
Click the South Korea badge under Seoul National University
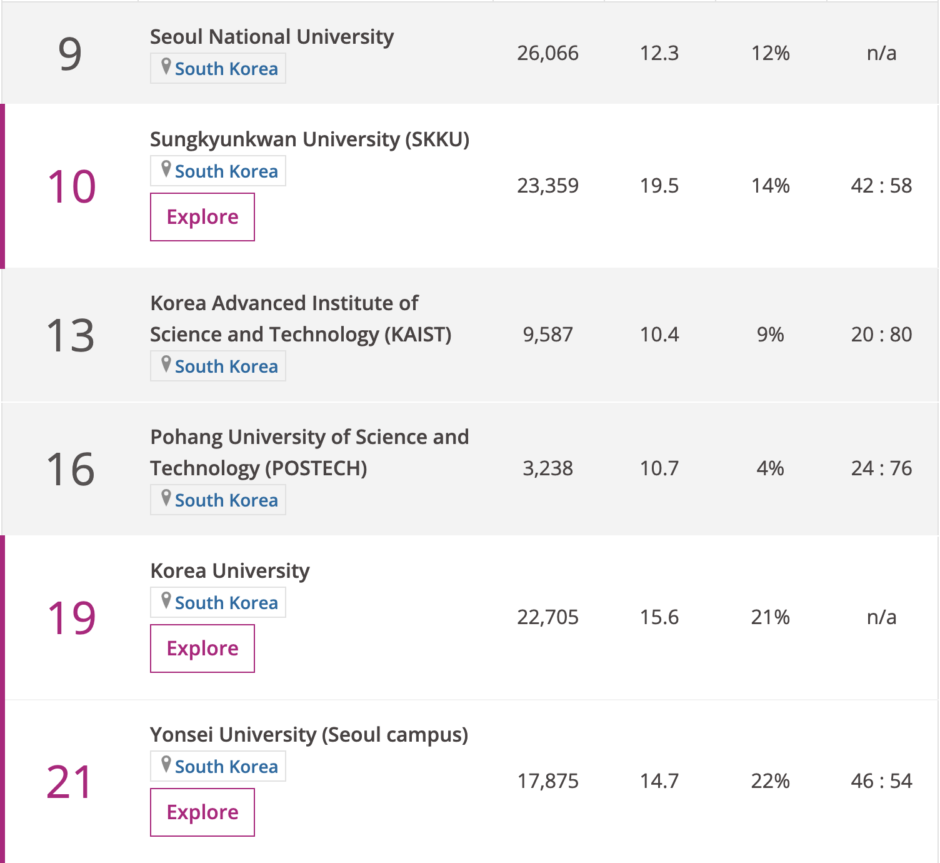[x=218, y=67]
